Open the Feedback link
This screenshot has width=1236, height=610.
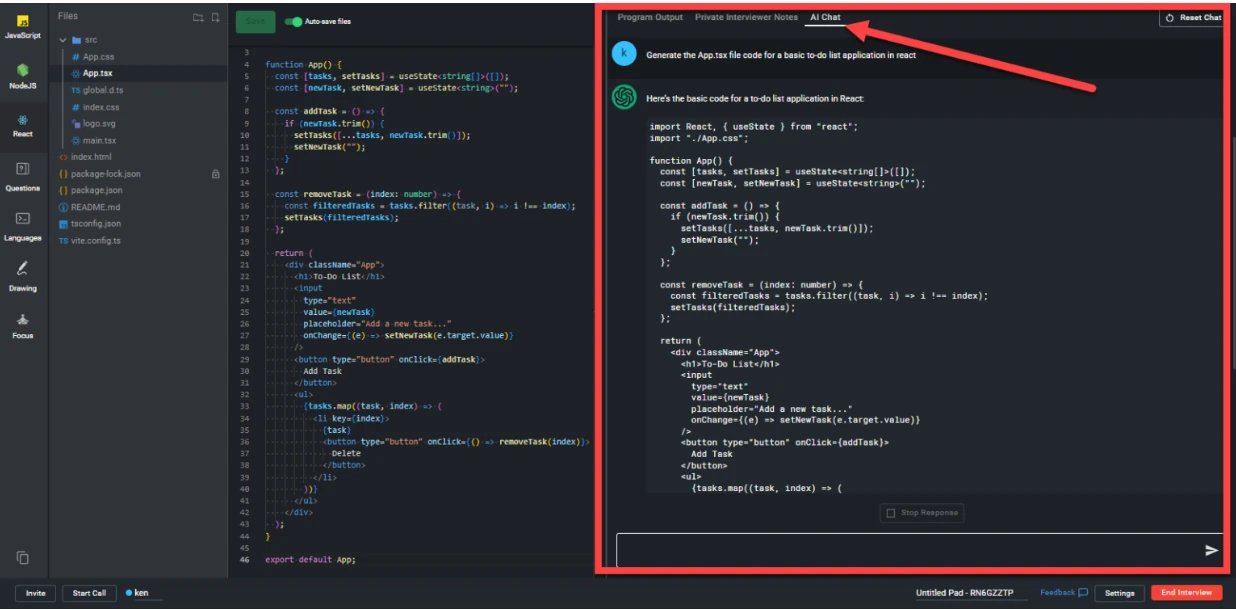[x=1057, y=593]
